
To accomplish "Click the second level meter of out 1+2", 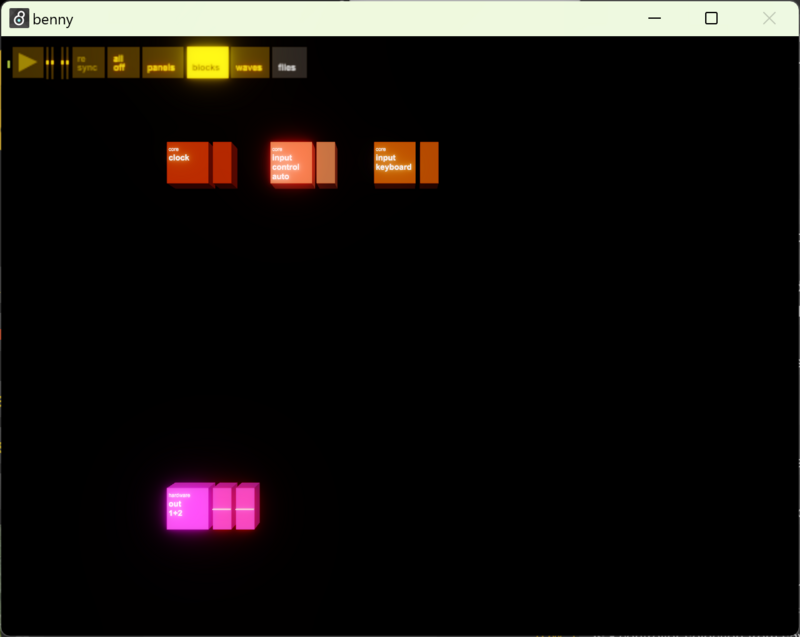I will click(245, 508).
